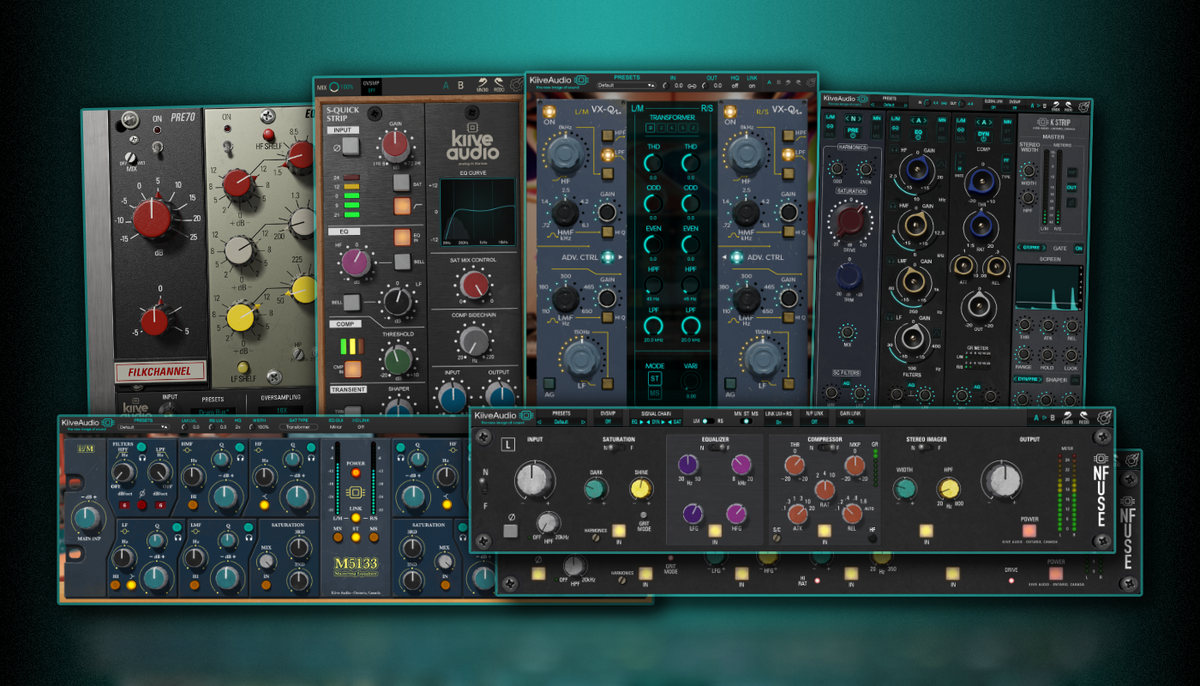Click the R/S ADV. CTRL glowing button in VX-Q
1200x686 pixels.
pos(736,257)
